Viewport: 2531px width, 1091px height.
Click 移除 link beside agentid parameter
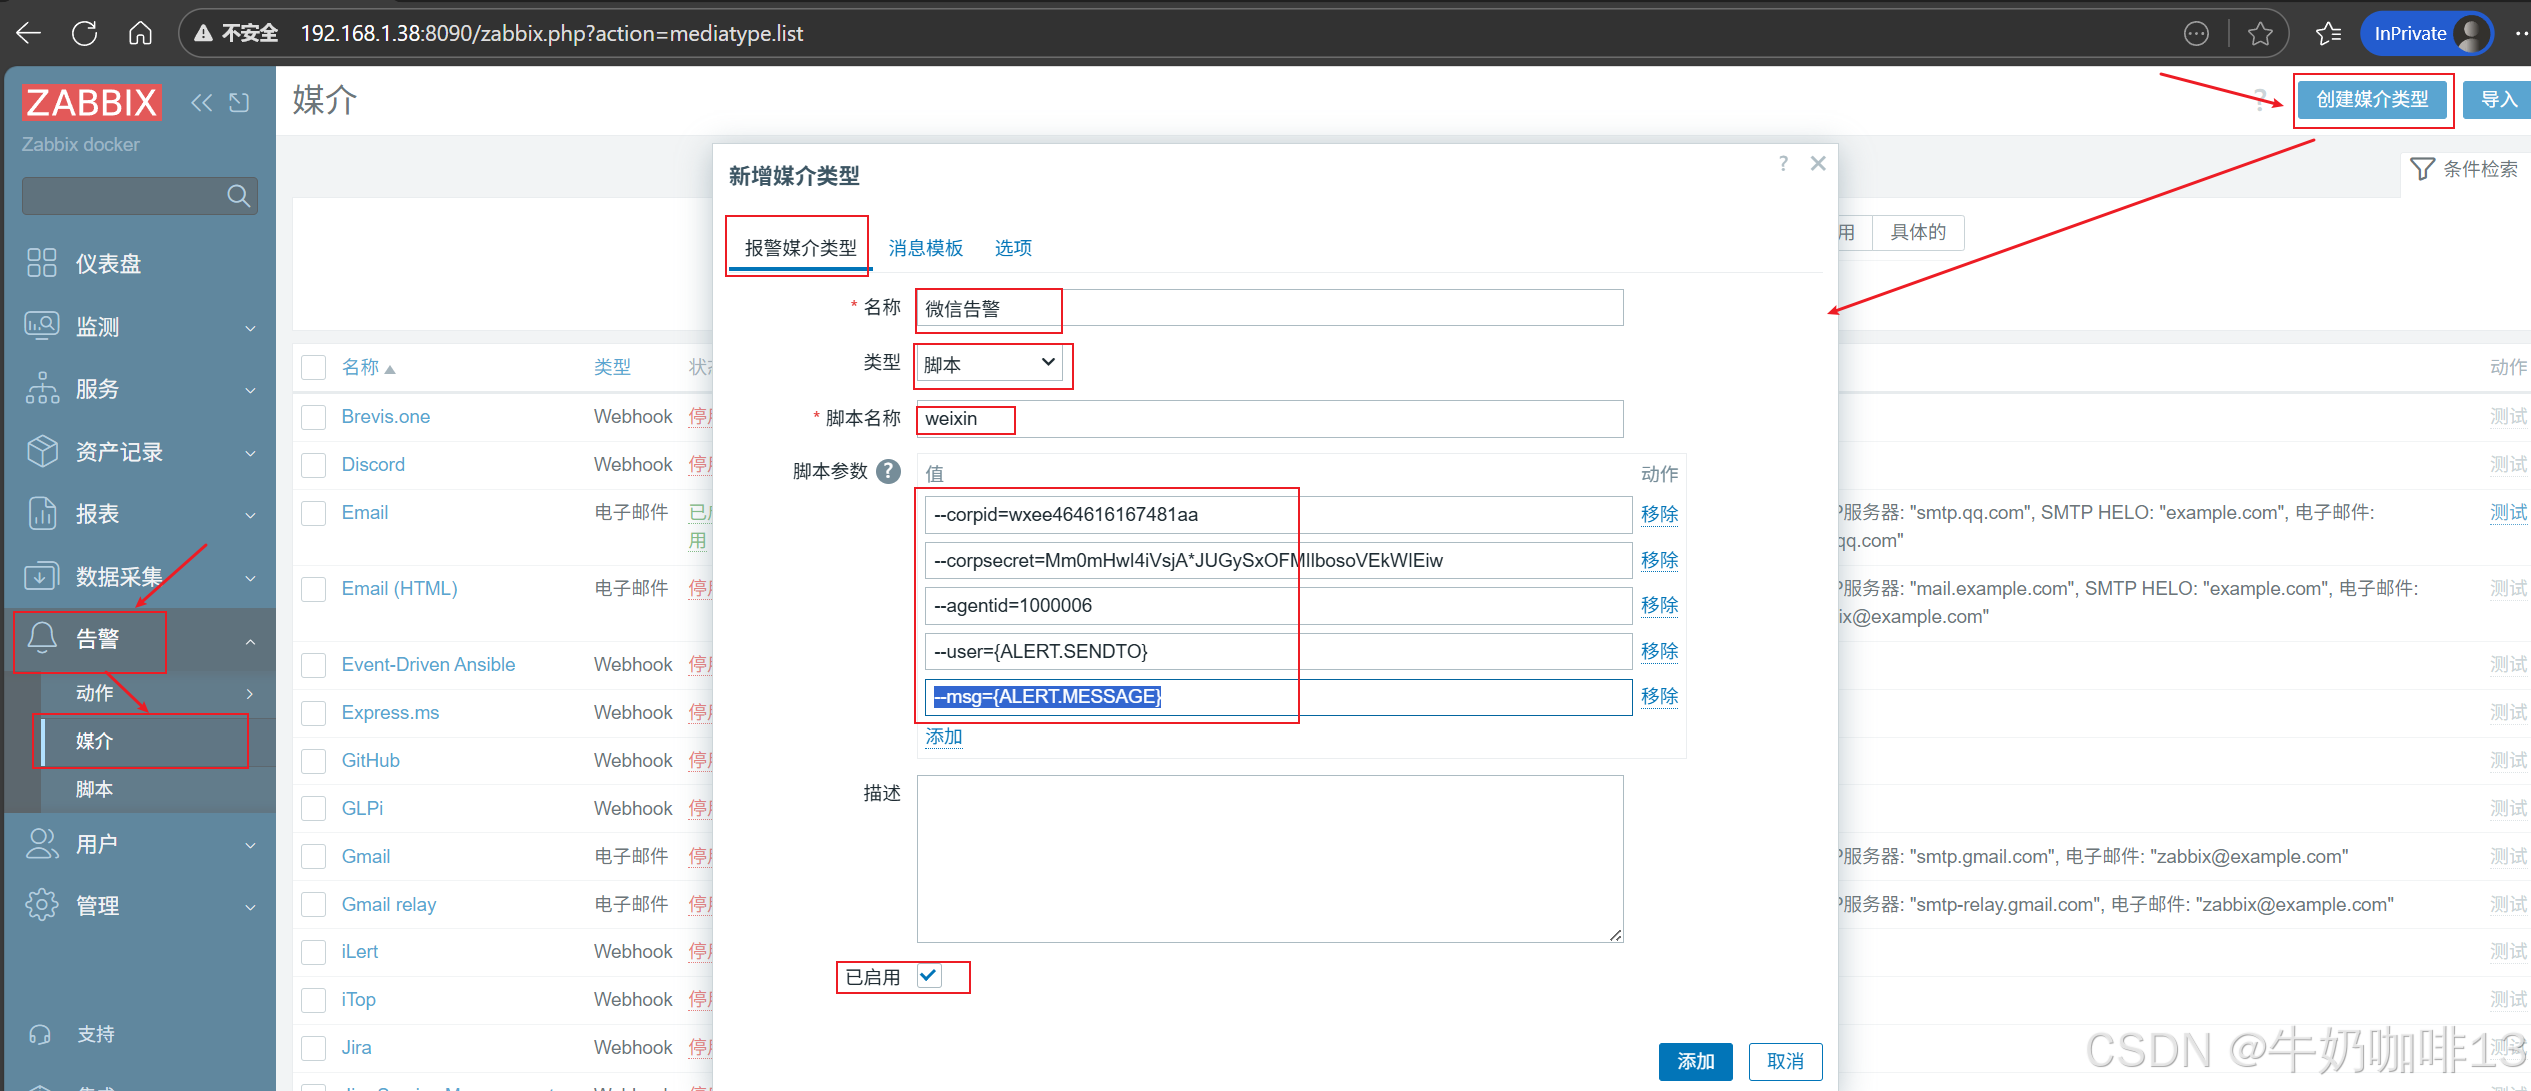pyautogui.click(x=1659, y=605)
